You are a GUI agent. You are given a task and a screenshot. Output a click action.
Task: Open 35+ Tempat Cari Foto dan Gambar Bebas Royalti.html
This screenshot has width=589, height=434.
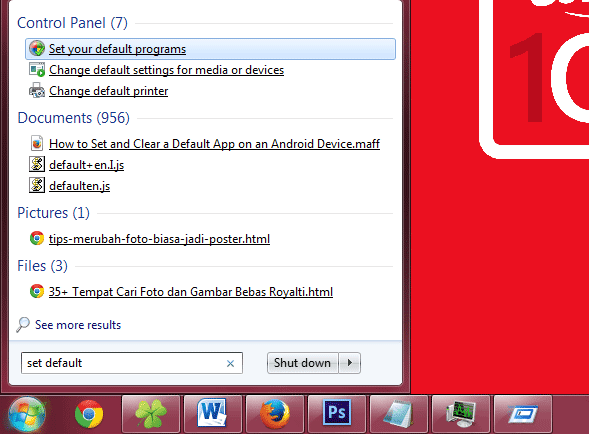pyautogui.click(x=191, y=292)
